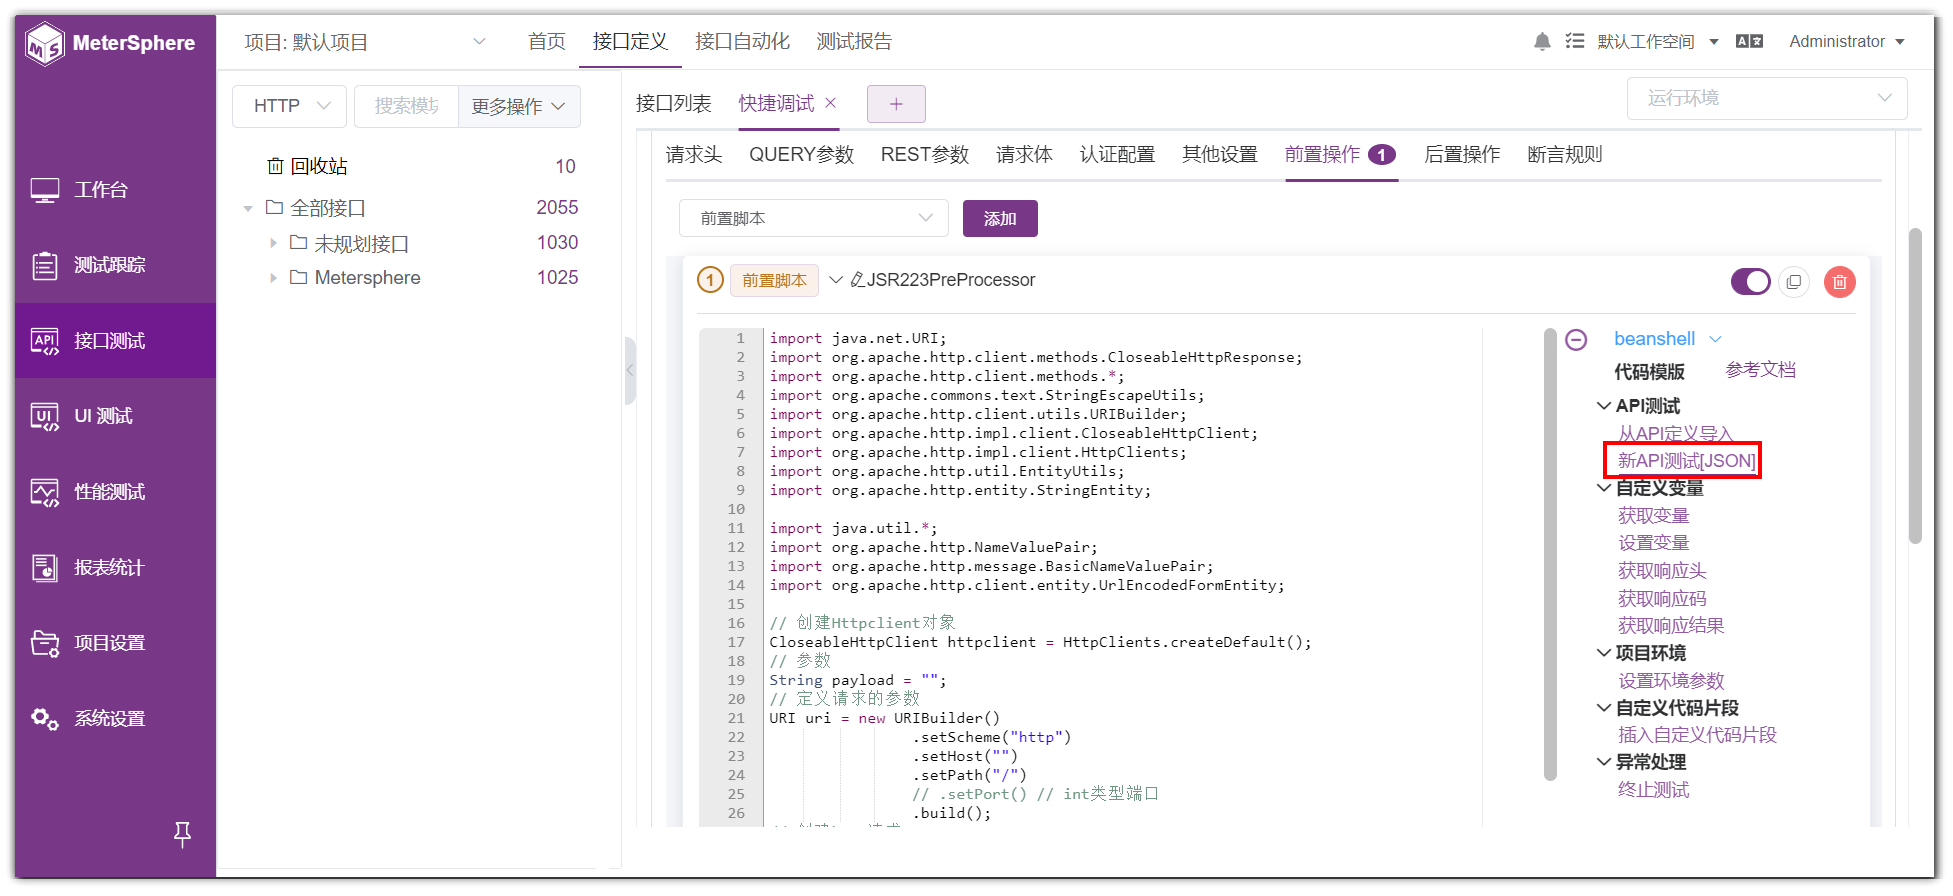This screenshot has width=1953, height=896.
Task: Open the UI 测试 module
Action: coord(104,416)
